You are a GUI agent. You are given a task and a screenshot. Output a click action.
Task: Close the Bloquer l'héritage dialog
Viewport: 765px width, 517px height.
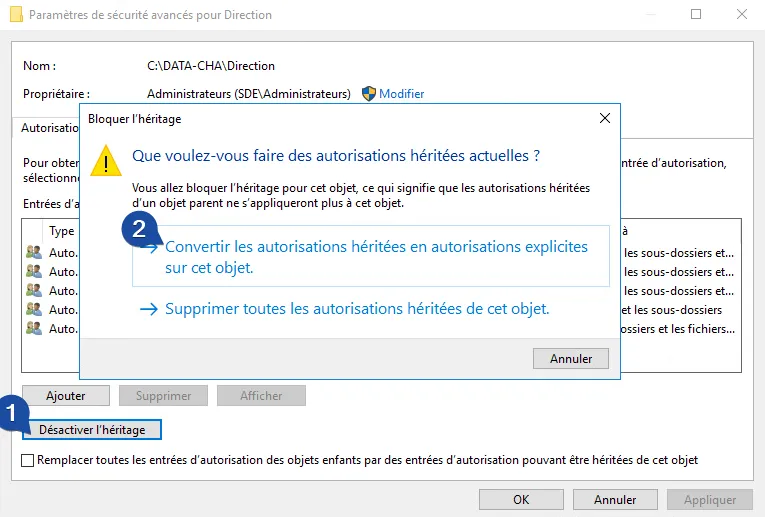click(x=604, y=118)
